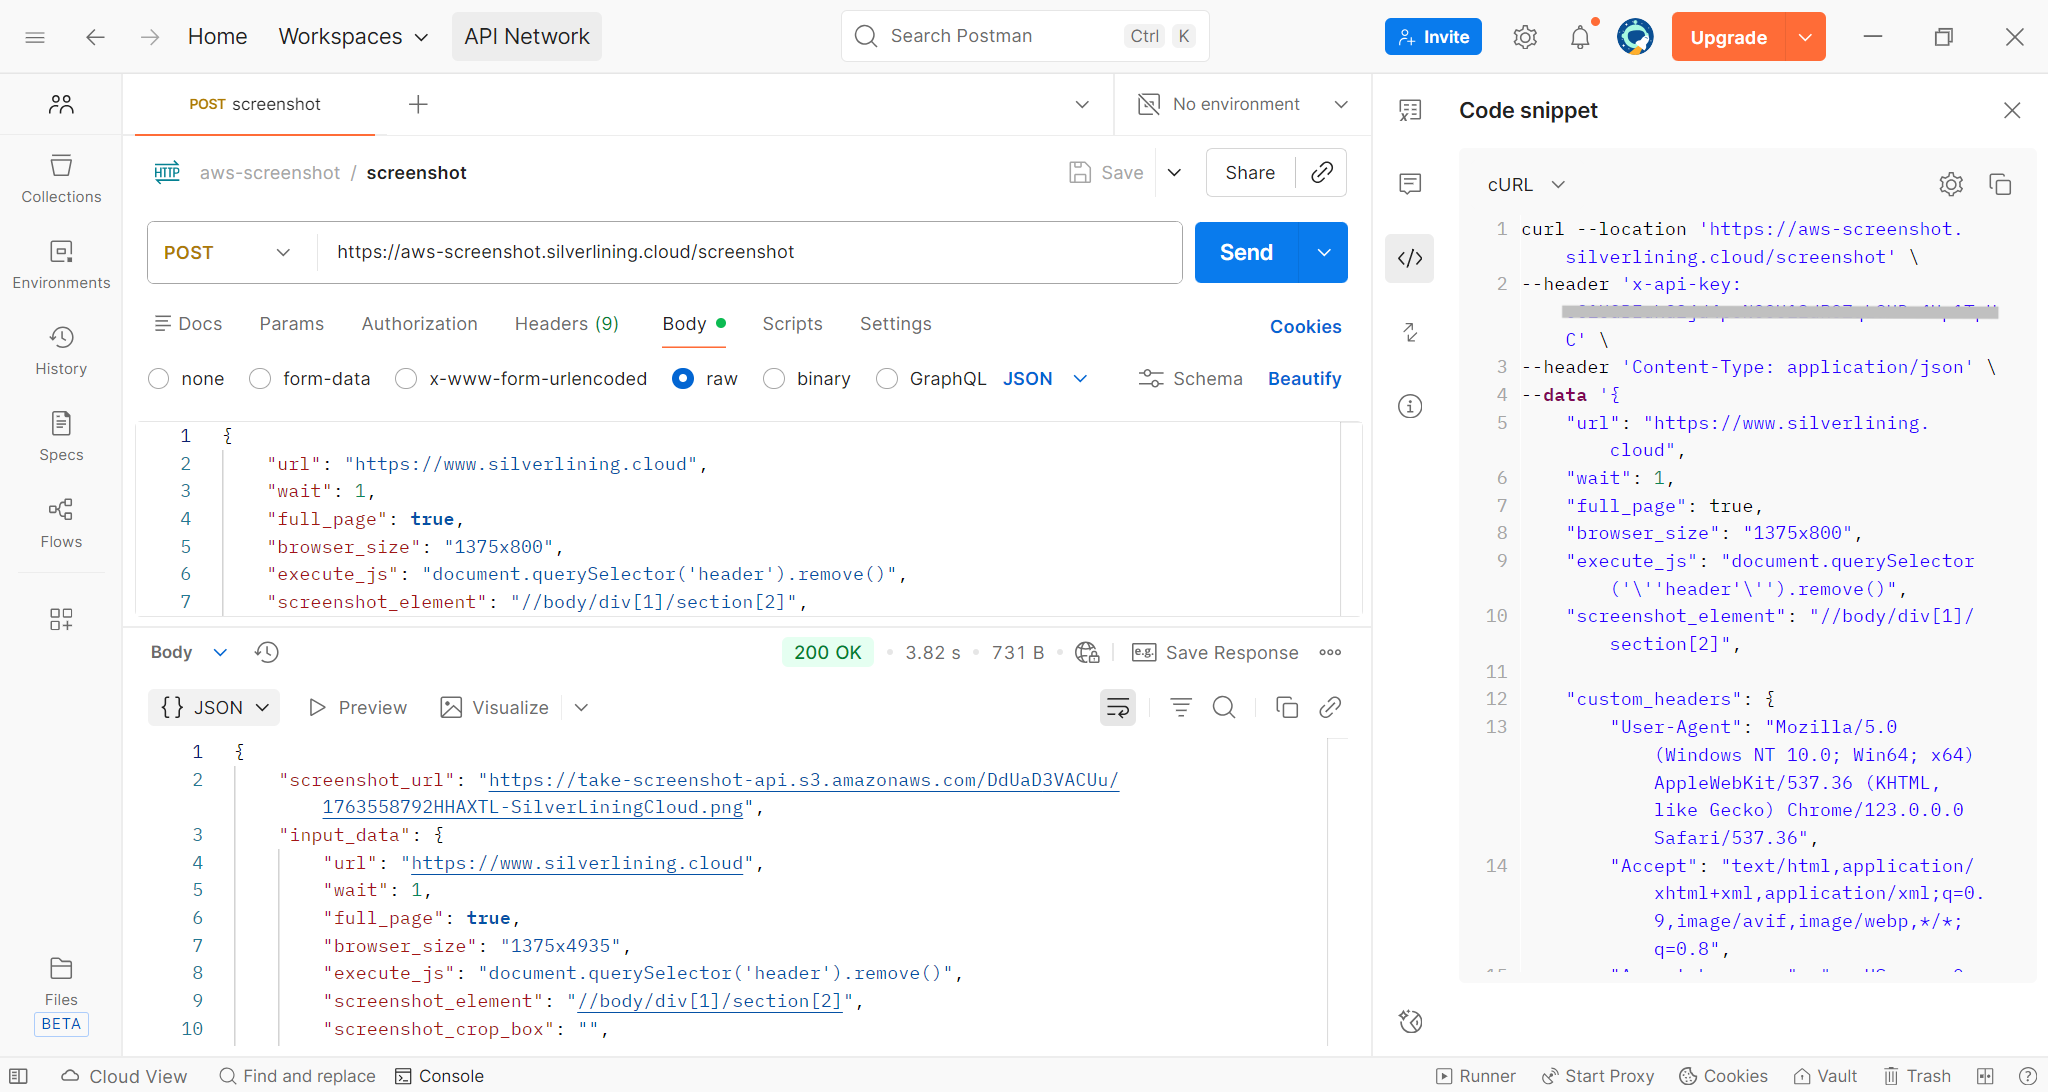Viewport: 2048px width, 1092px height.
Task: Click Beautify to format JSON body
Action: tap(1304, 379)
